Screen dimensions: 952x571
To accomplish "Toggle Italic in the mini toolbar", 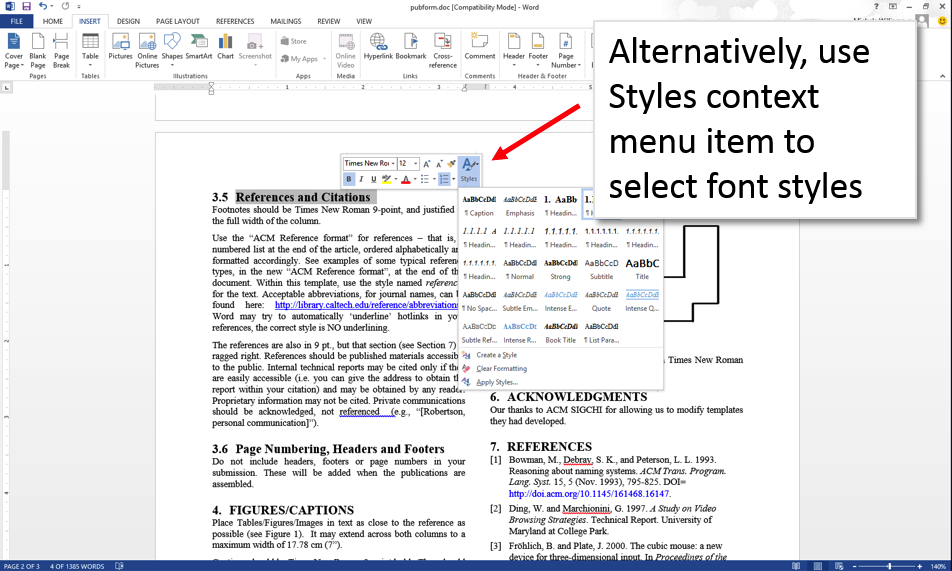I will point(361,179).
